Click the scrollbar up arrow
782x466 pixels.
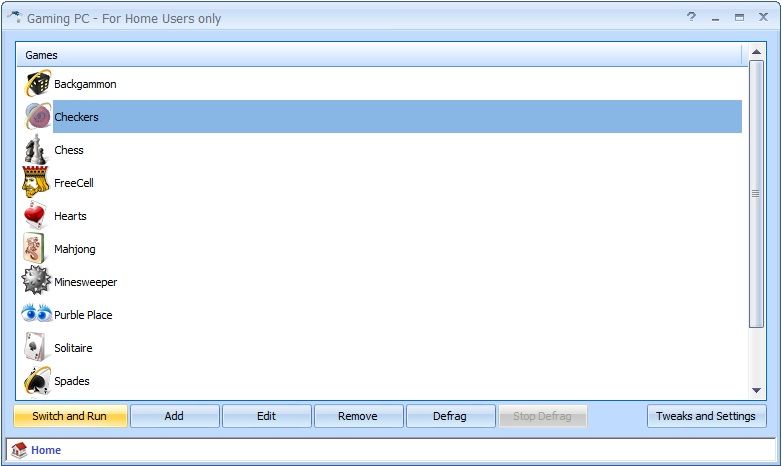click(x=756, y=52)
